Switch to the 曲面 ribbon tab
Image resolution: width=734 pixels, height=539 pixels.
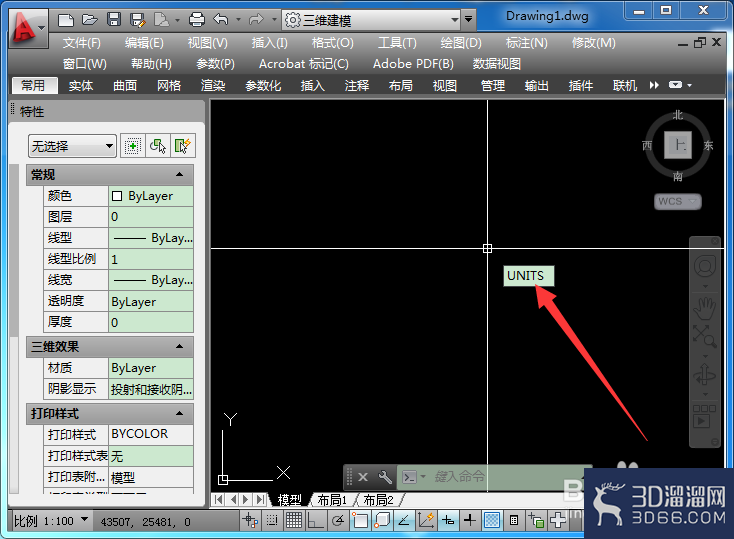(x=125, y=86)
